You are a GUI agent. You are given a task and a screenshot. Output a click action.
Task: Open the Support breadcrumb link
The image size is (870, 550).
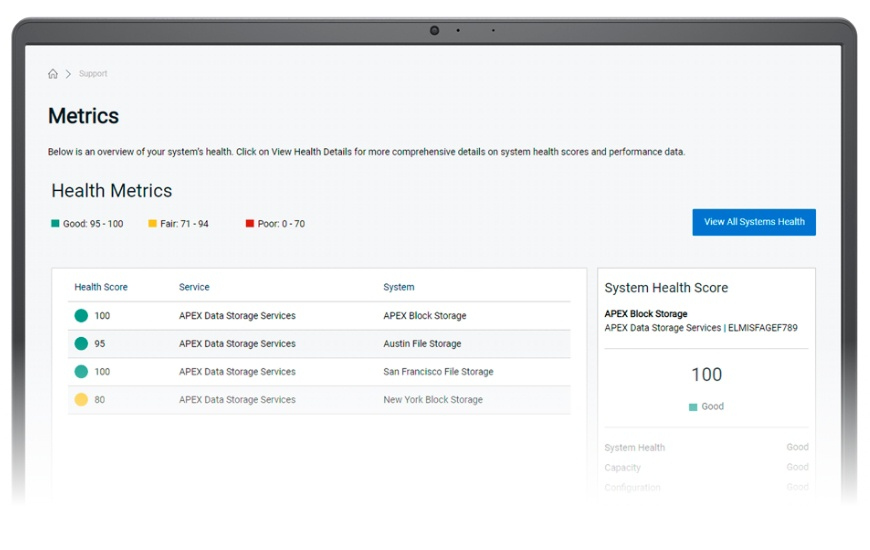(93, 74)
